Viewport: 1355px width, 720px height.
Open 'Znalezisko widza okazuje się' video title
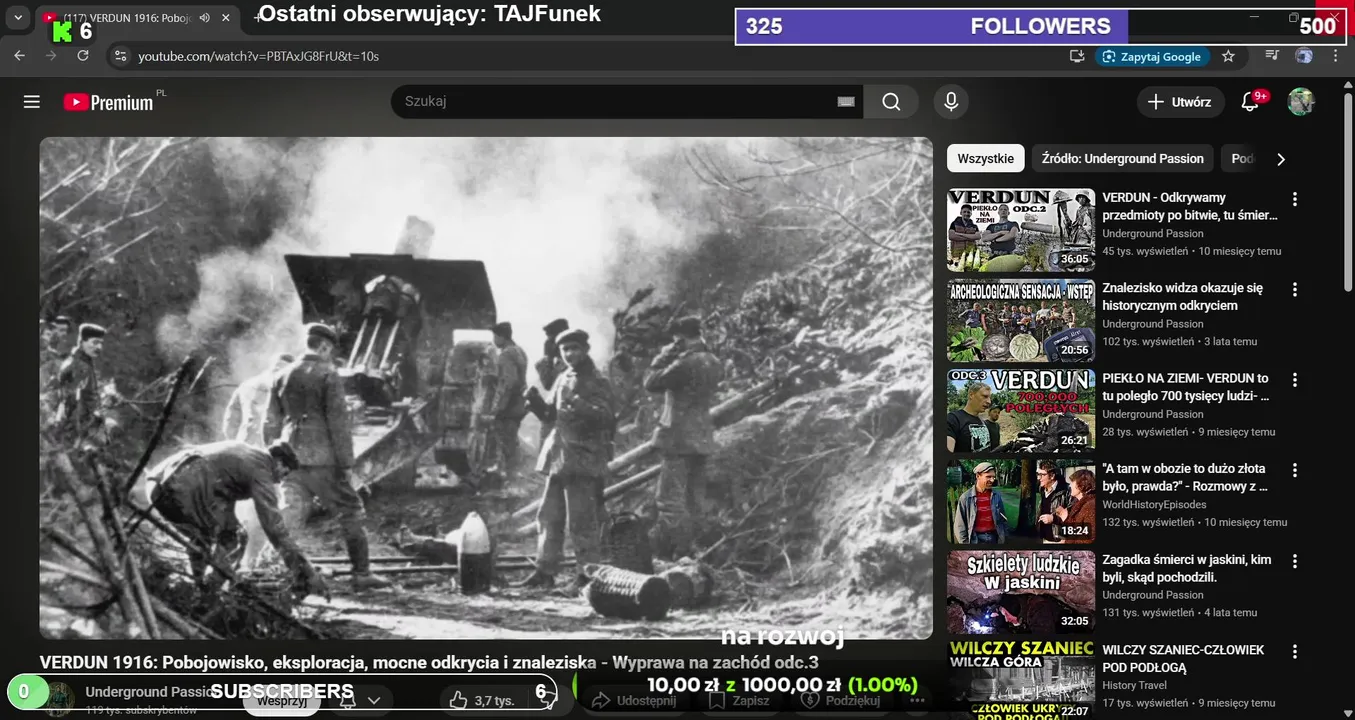(x=1182, y=297)
